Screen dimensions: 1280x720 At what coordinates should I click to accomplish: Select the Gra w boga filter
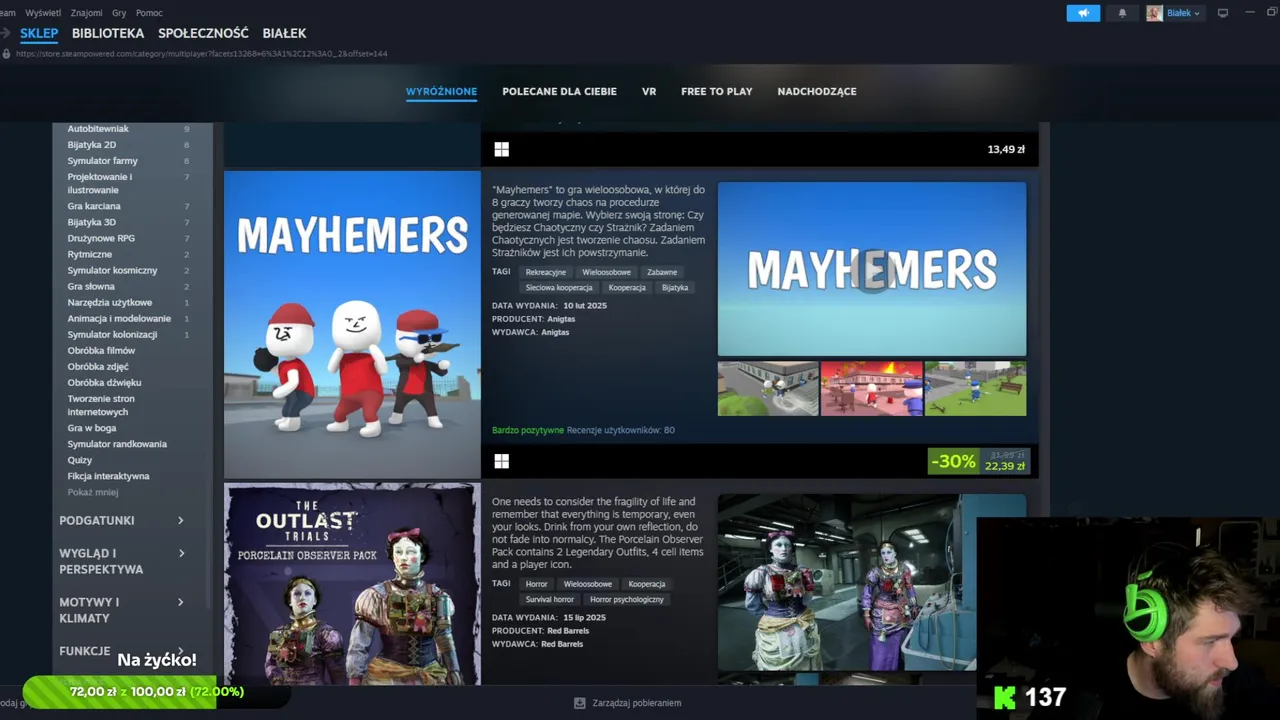(x=92, y=428)
